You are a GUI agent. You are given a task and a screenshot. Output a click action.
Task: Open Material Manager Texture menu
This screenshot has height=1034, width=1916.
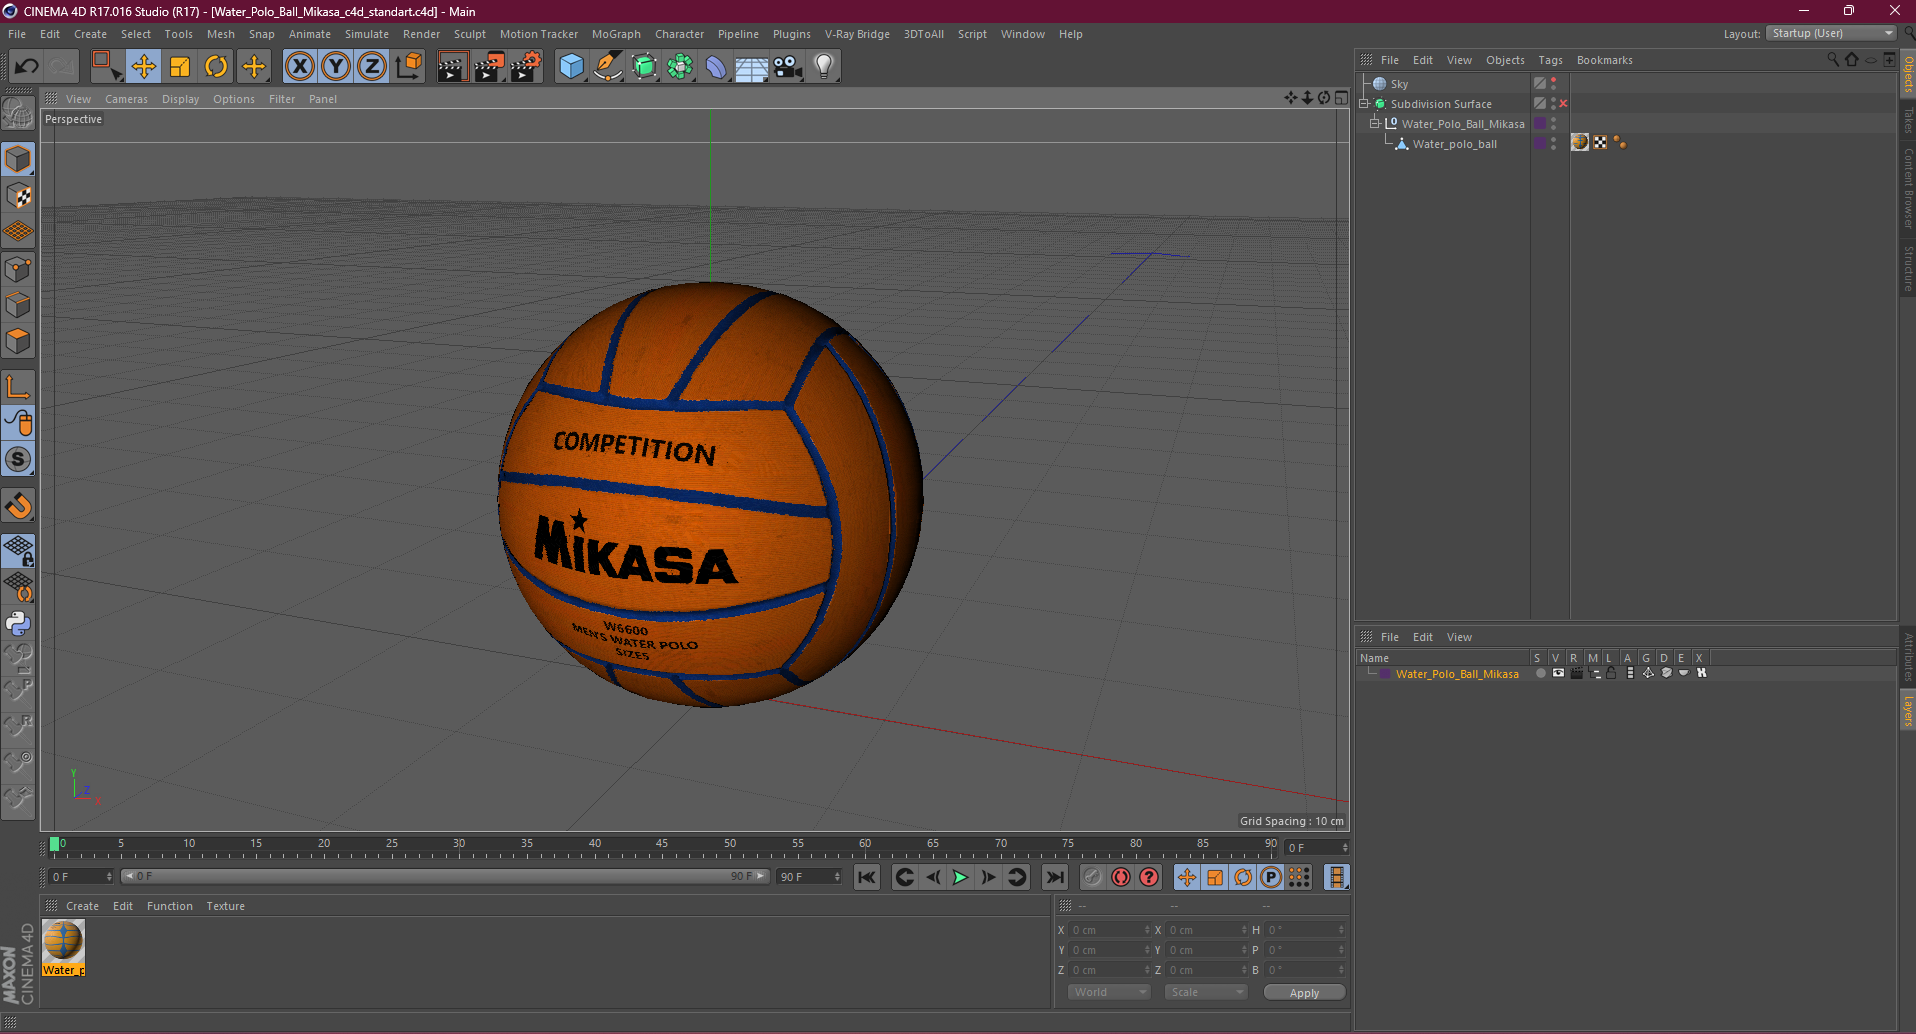225,906
